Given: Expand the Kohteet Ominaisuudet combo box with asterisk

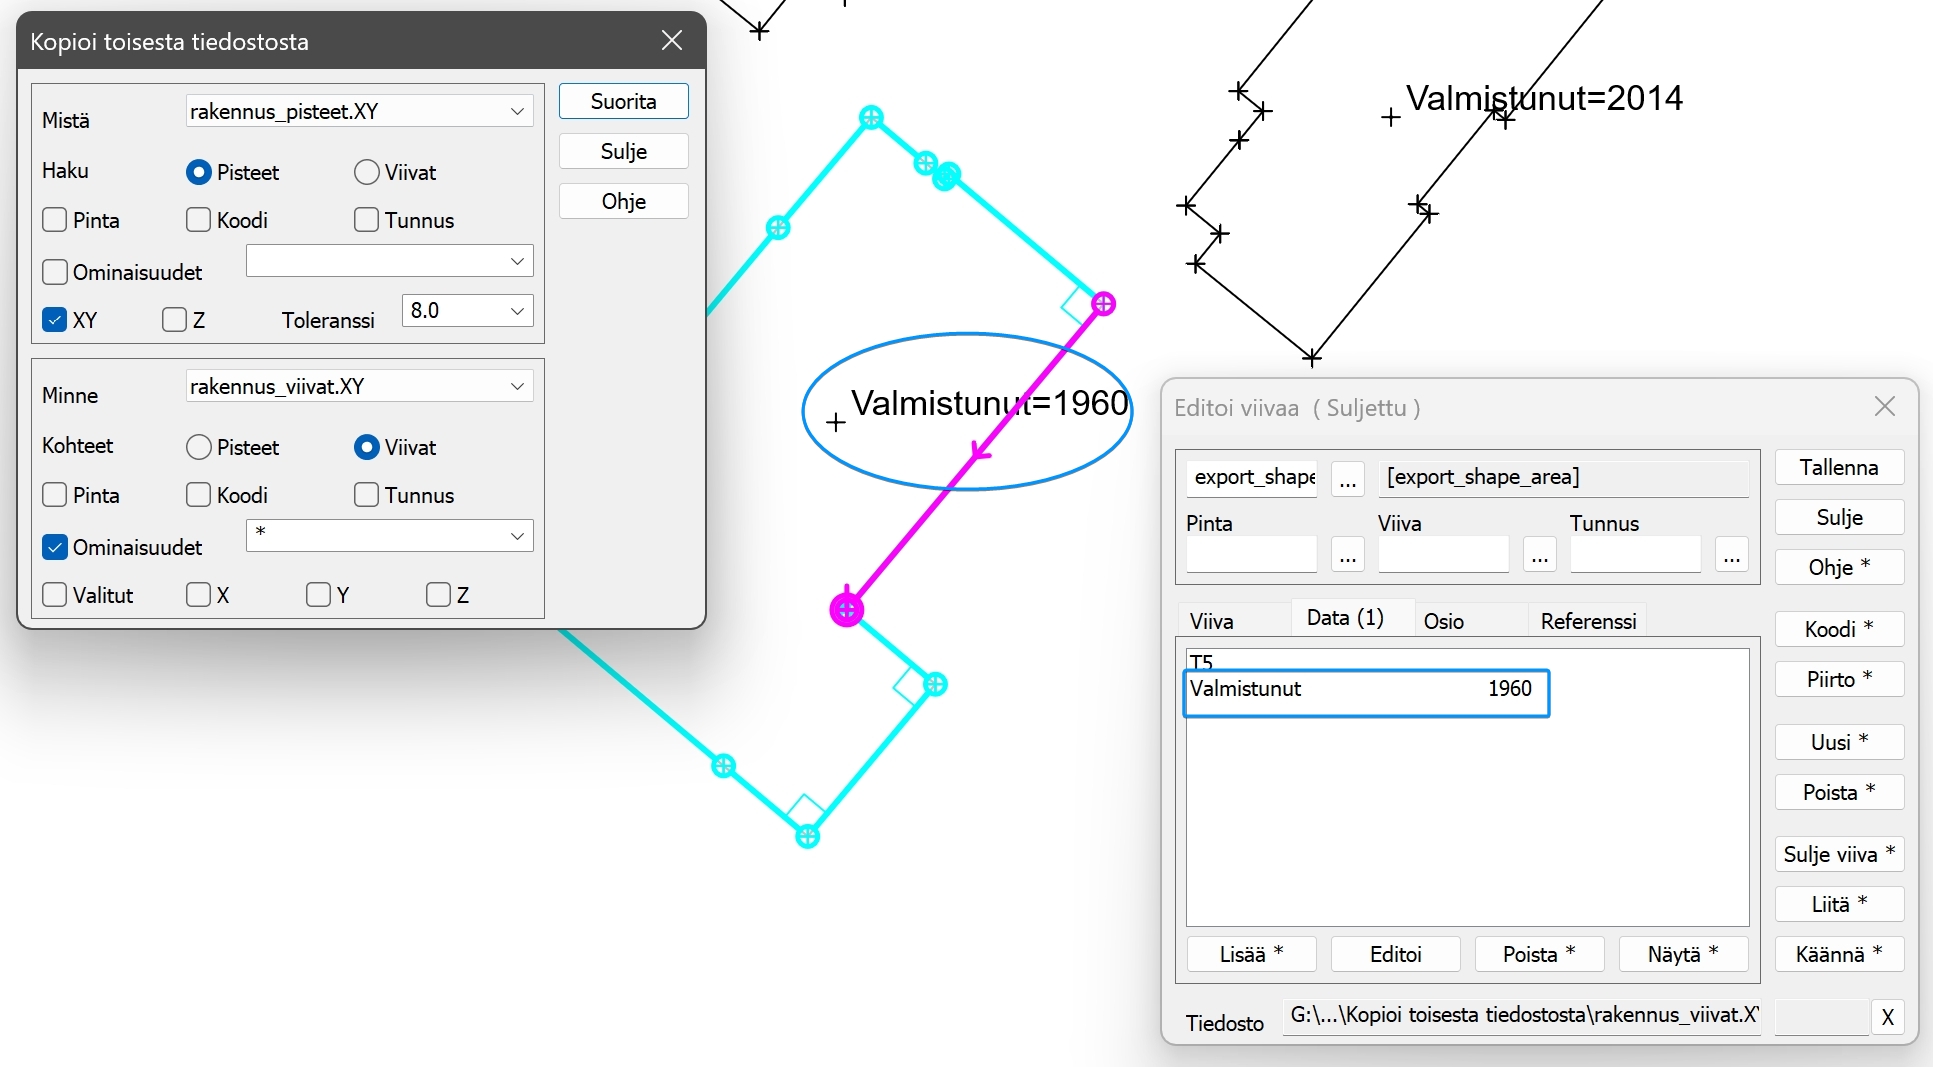Looking at the screenshot, I should tap(517, 536).
